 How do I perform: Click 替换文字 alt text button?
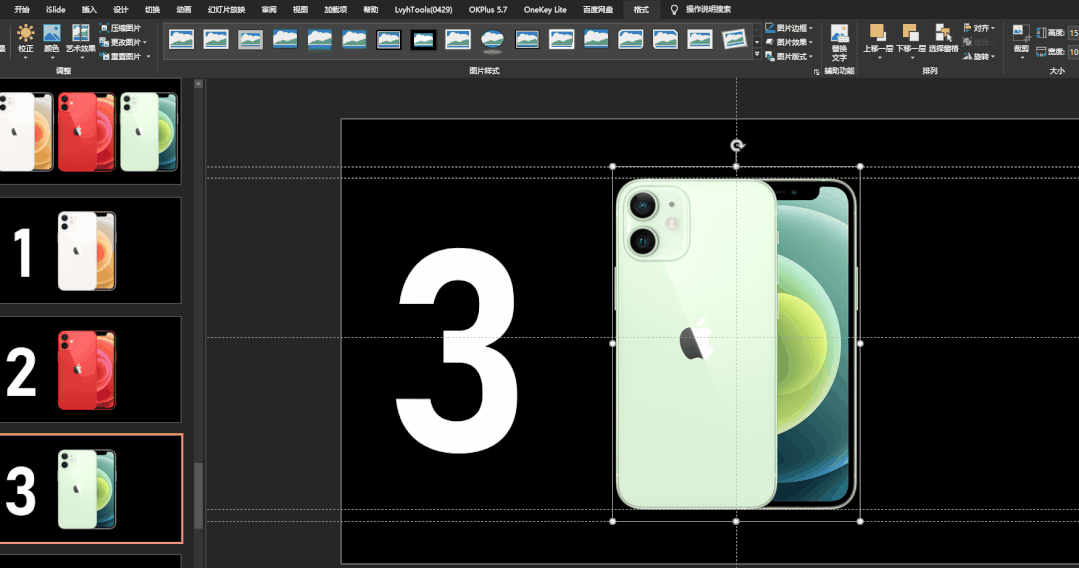[x=839, y=42]
